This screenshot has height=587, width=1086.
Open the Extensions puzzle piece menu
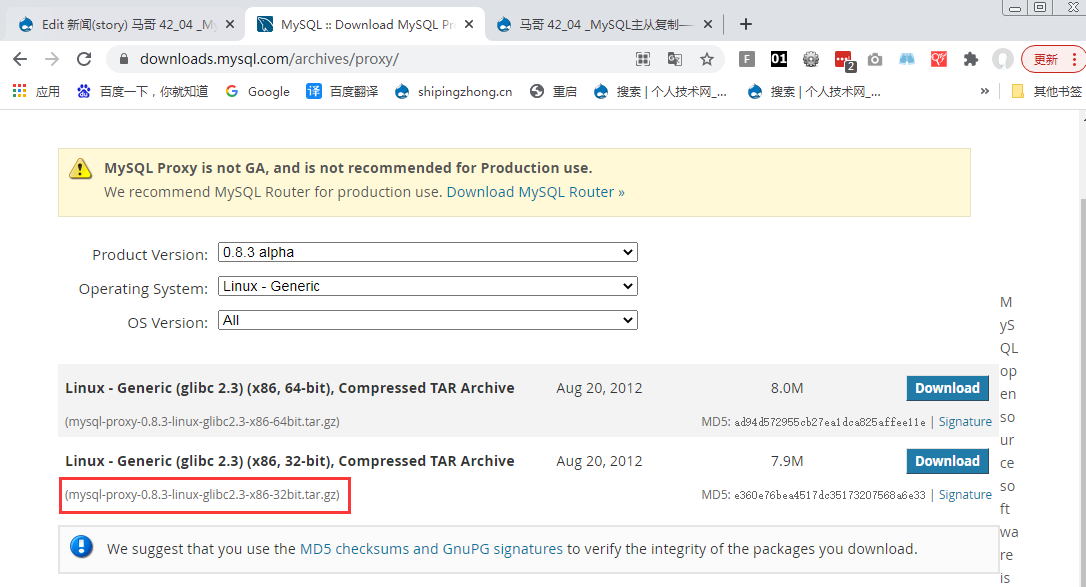970,60
